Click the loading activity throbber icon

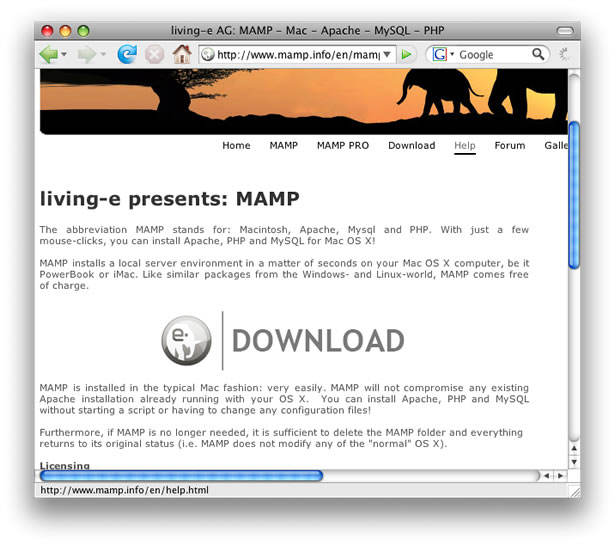tap(565, 54)
